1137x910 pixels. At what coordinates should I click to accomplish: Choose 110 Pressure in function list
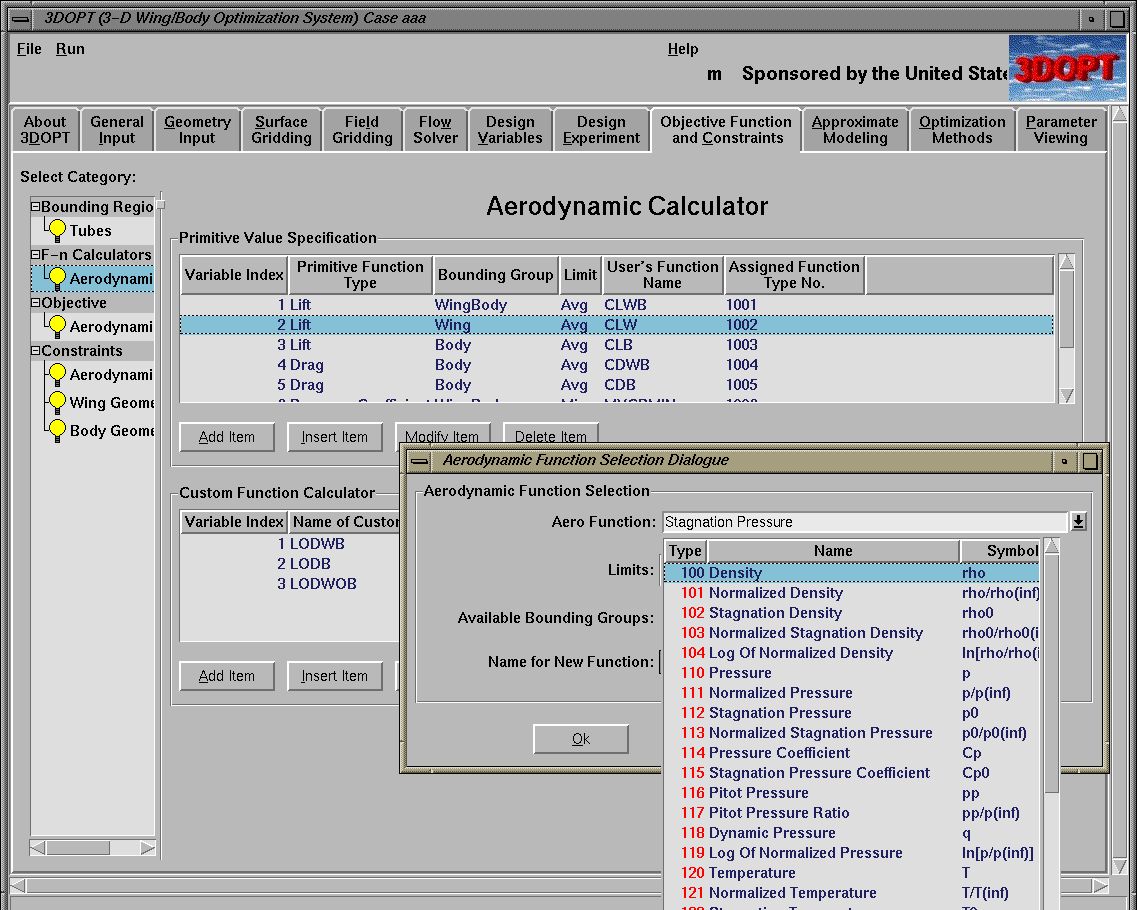point(852,673)
